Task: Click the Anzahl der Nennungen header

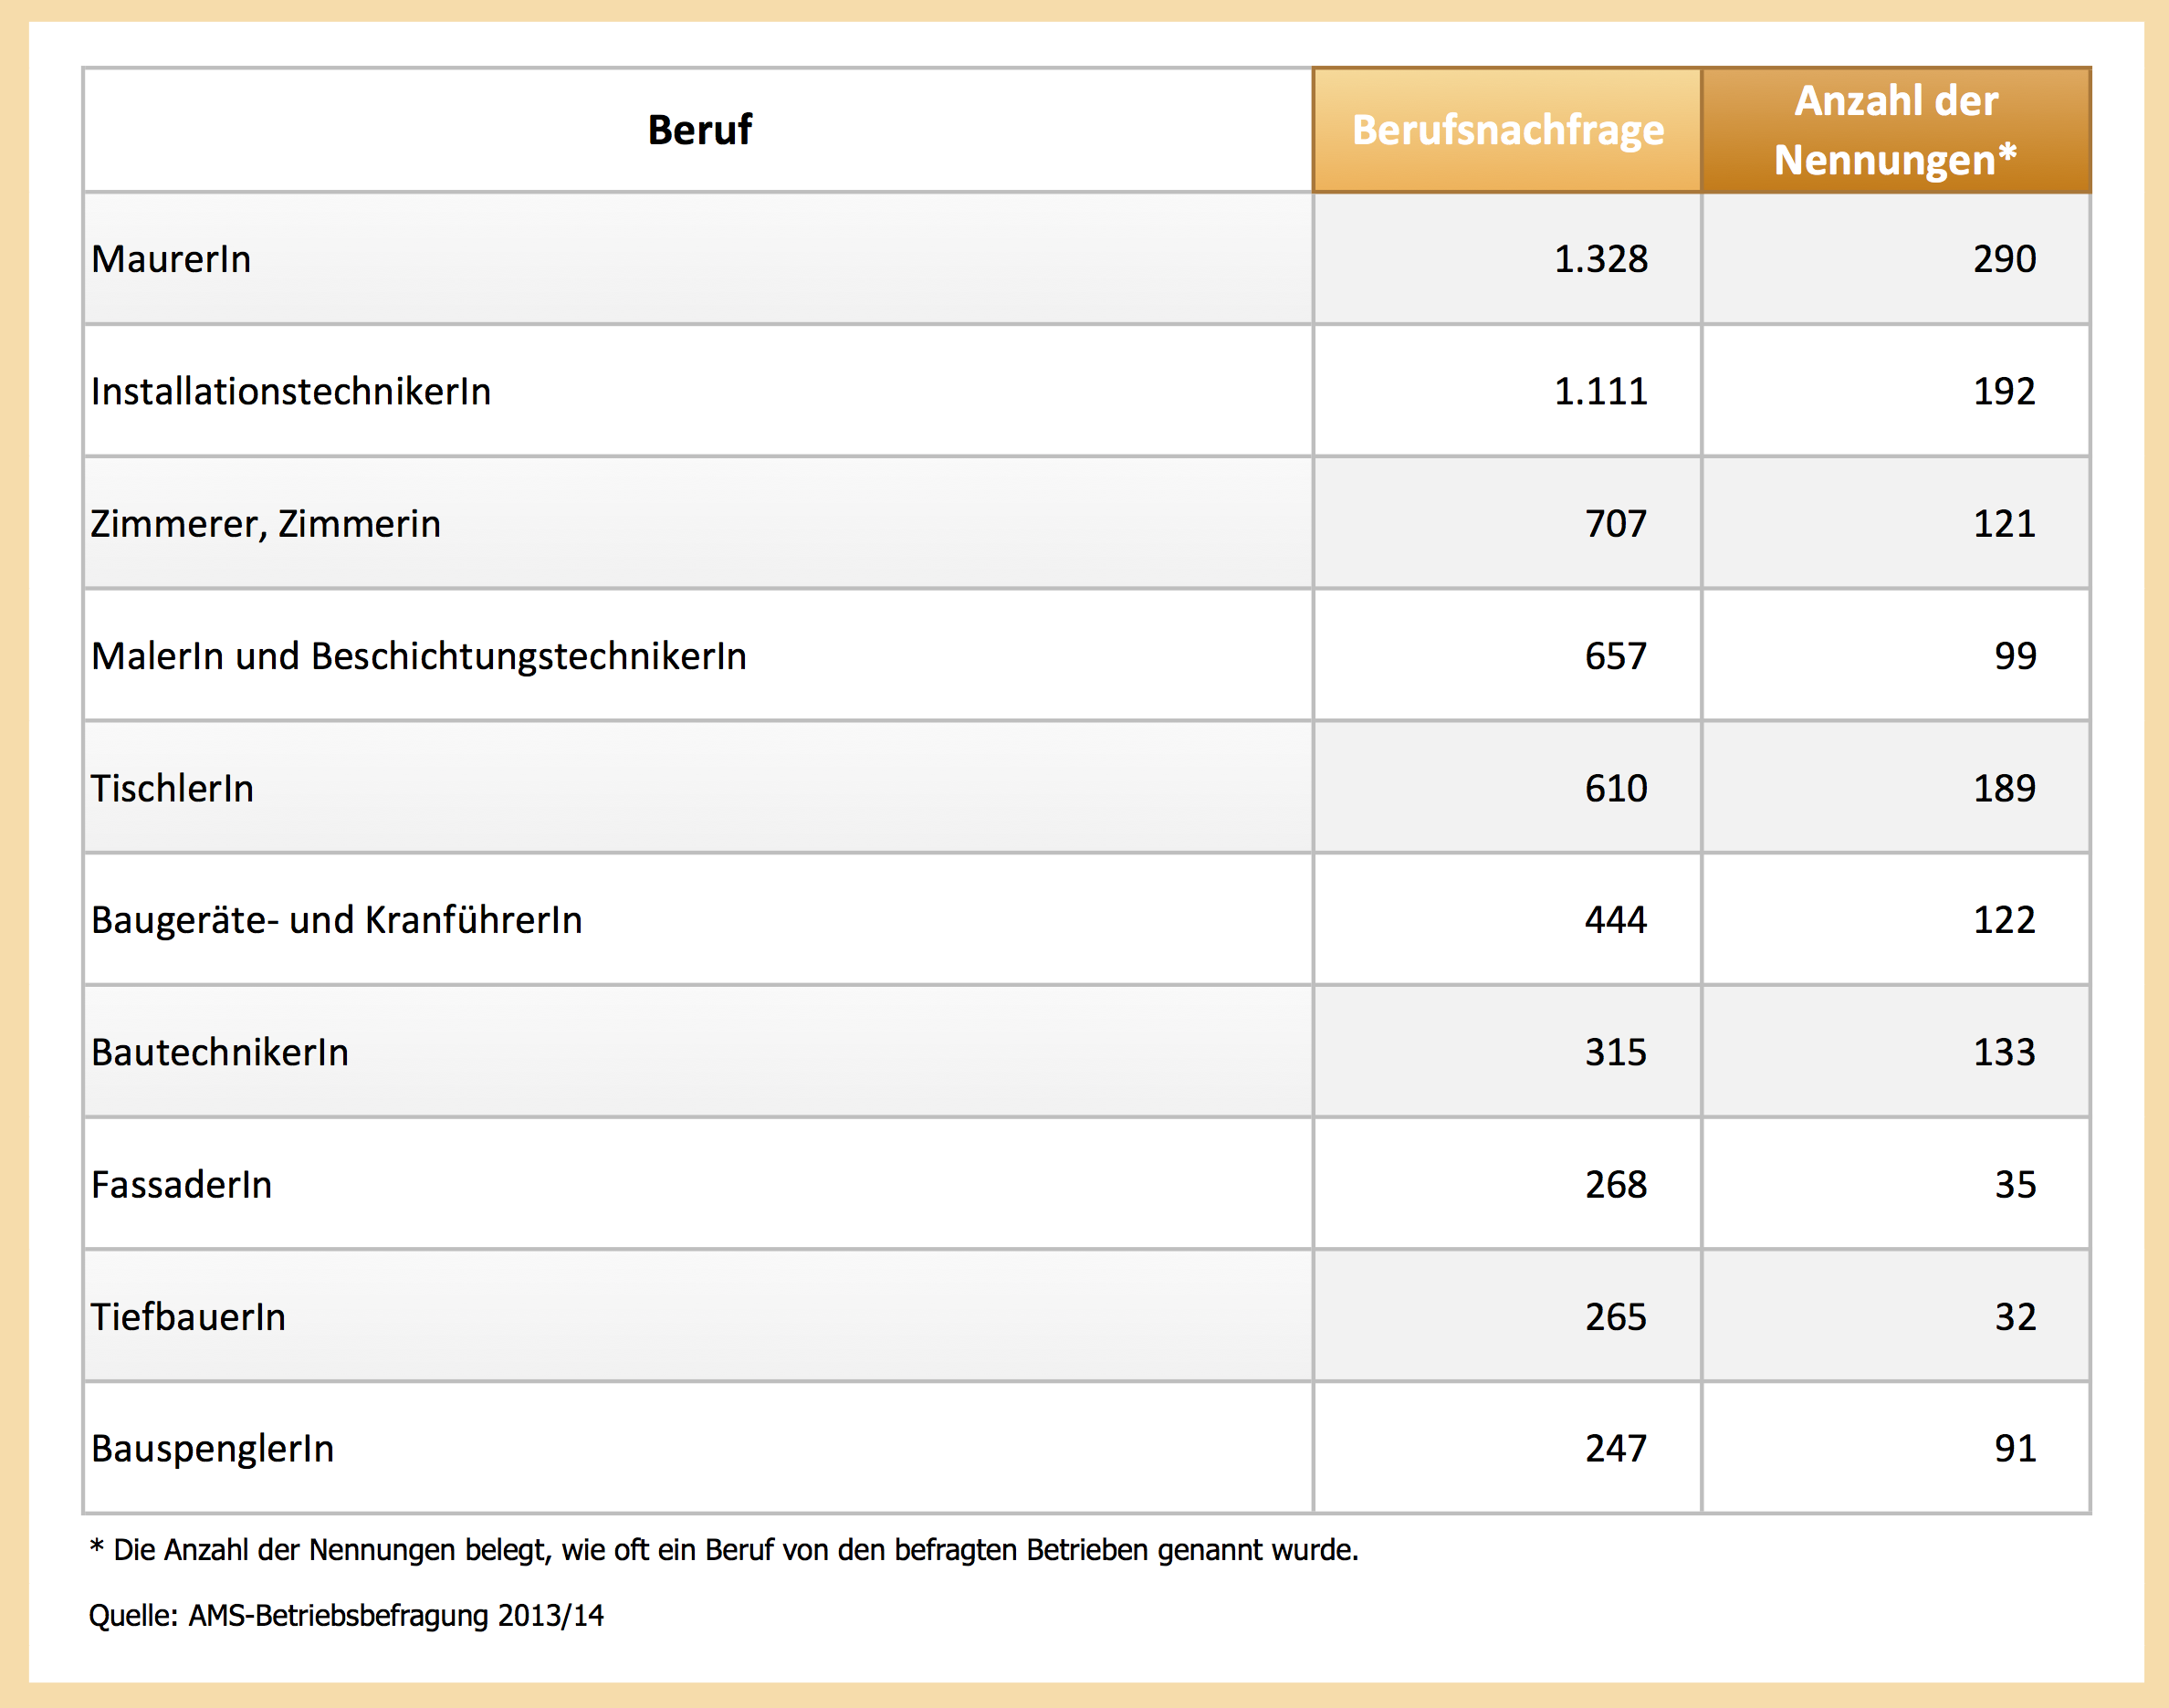Action: 1895,130
